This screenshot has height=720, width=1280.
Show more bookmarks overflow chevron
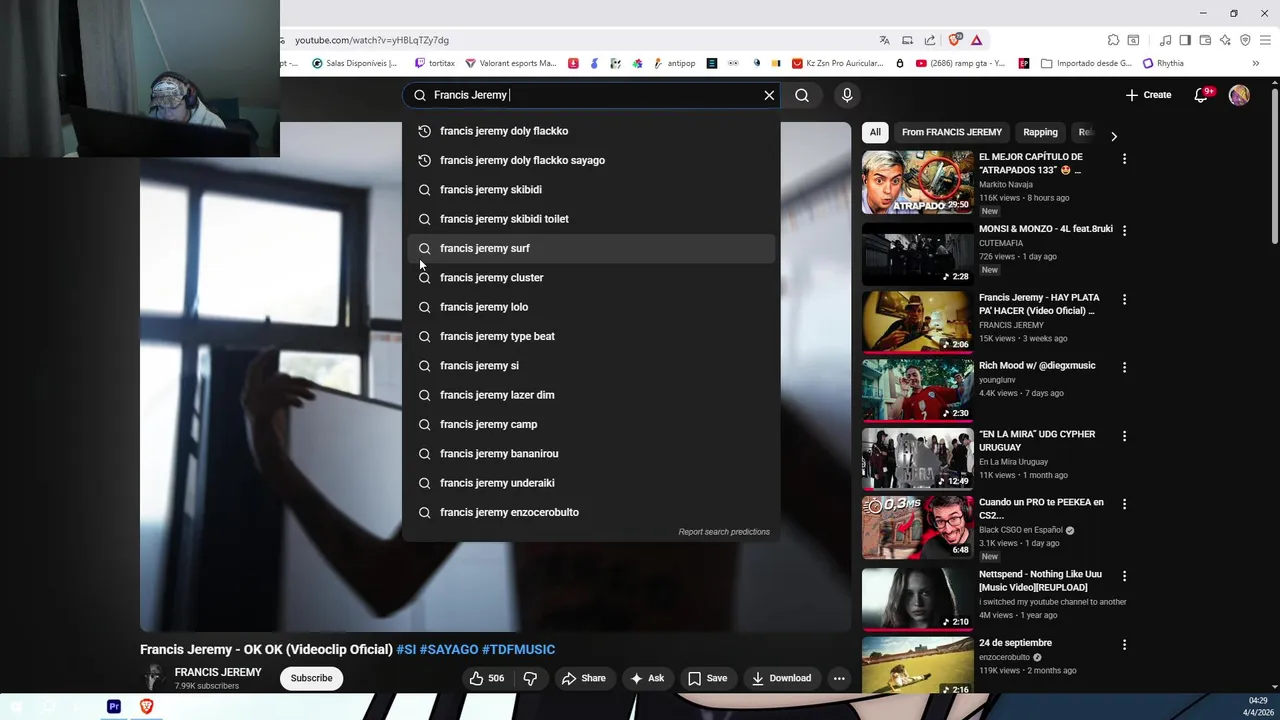tap(1255, 63)
